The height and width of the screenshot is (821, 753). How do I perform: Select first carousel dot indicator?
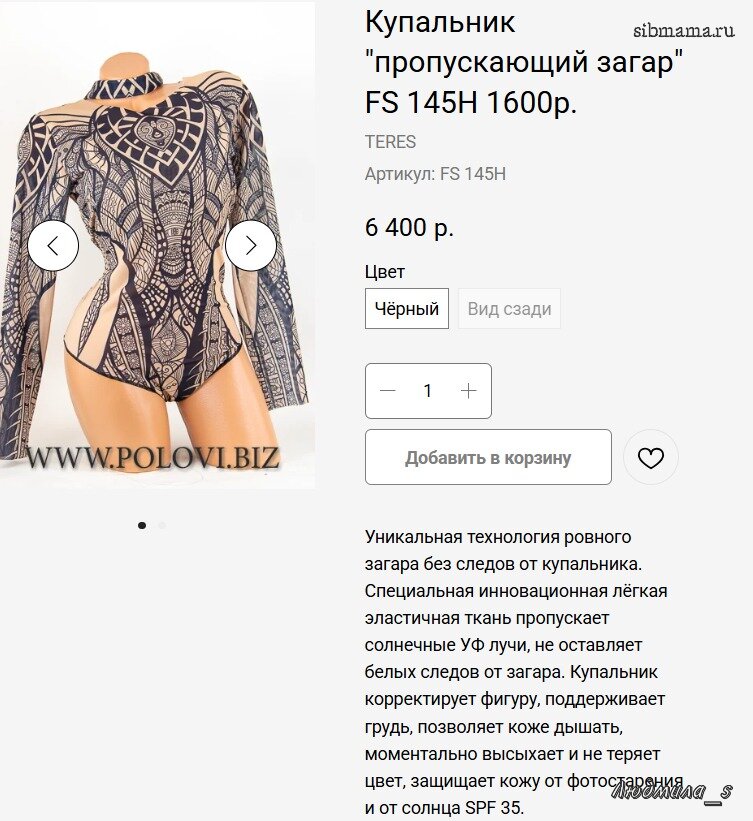point(142,525)
